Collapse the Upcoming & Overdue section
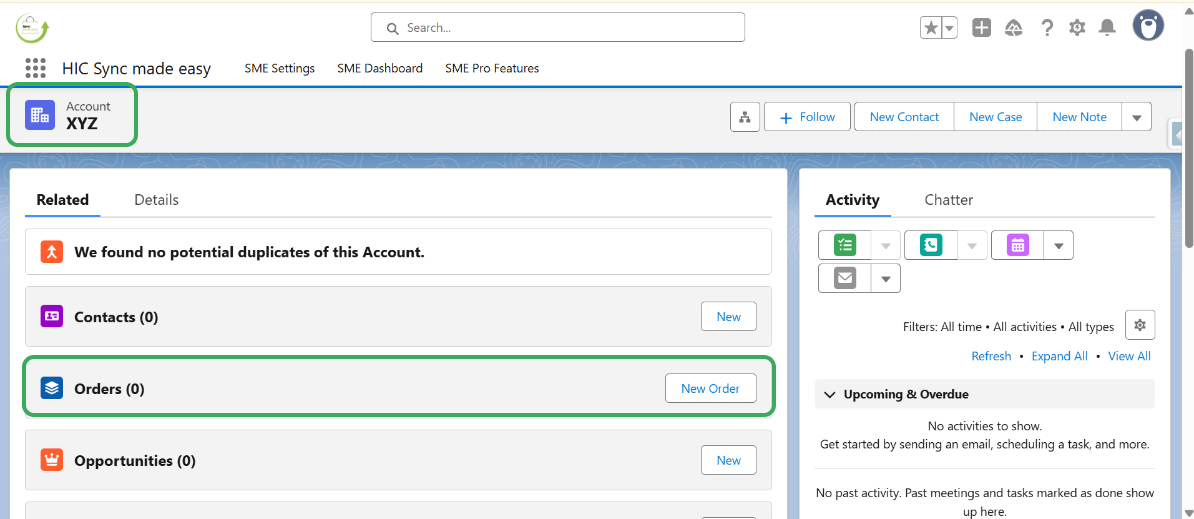This screenshot has width=1194, height=519. 829,394
